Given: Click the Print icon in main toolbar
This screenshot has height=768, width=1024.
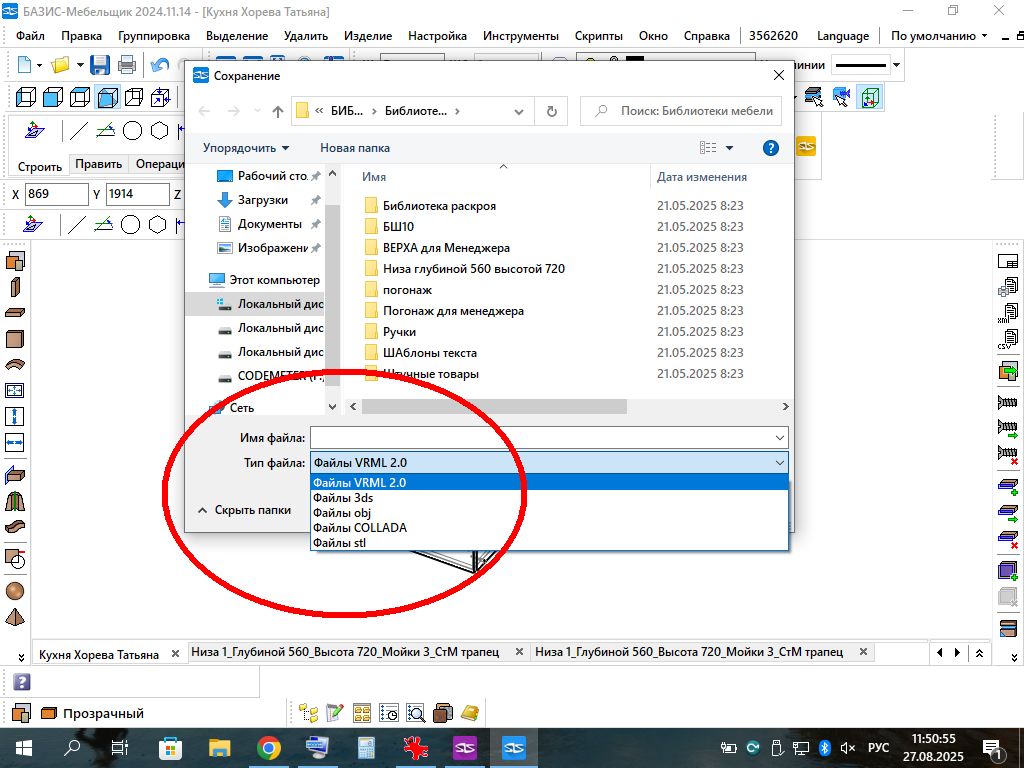Looking at the screenshot, I should (127, 65).
